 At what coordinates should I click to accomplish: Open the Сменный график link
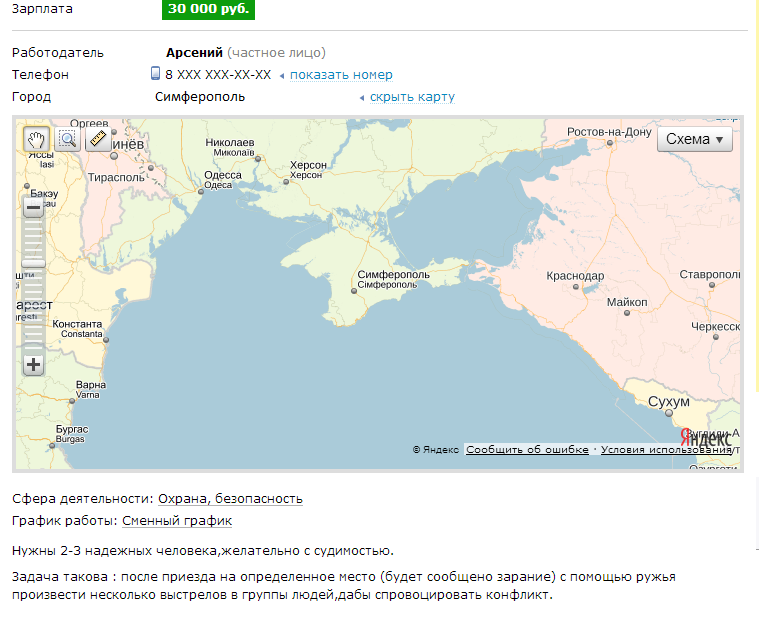click(x=177, y=521)
